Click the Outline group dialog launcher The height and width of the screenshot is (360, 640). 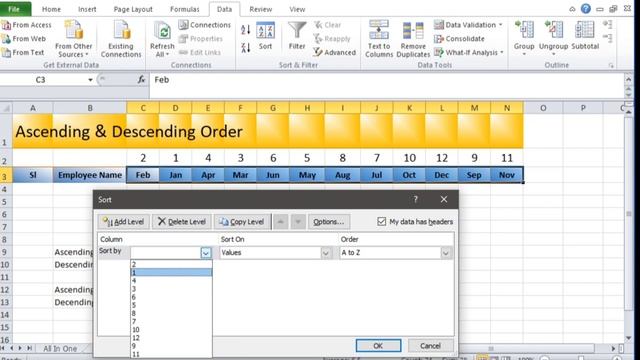611,65
